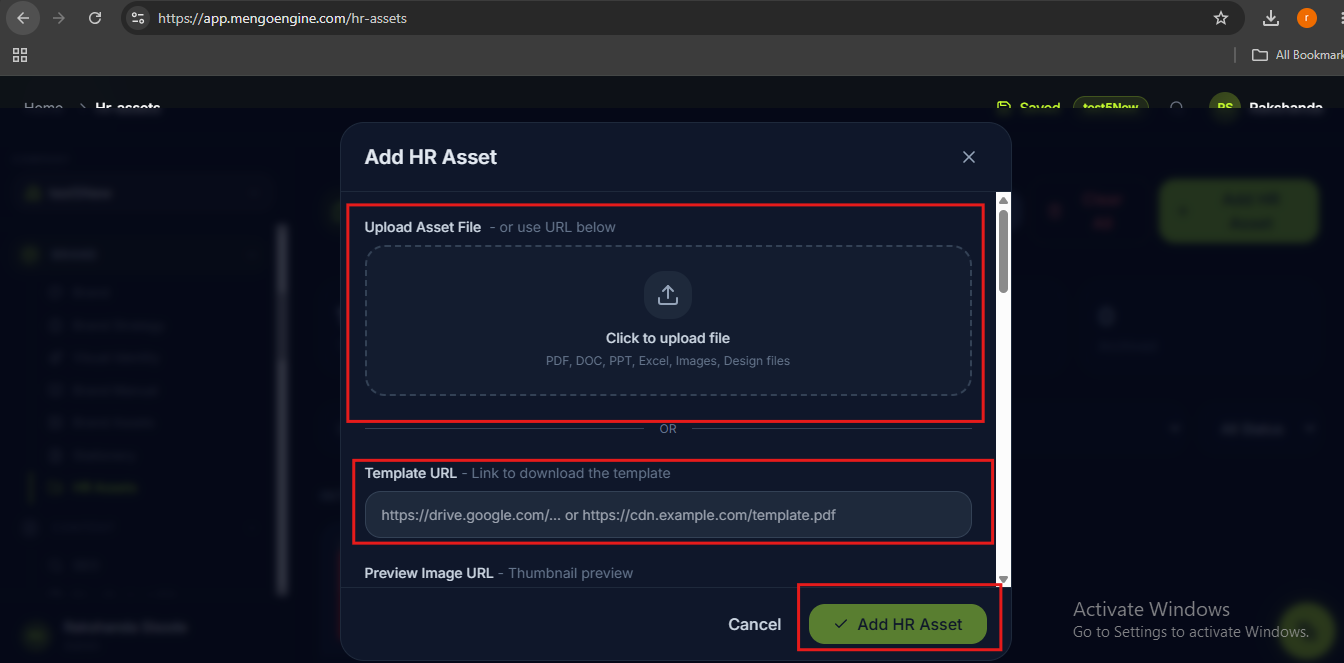The height and width of the screenshot is (663, 1344).
Task: Open All Bookmarks folder
Action: 1297,55
